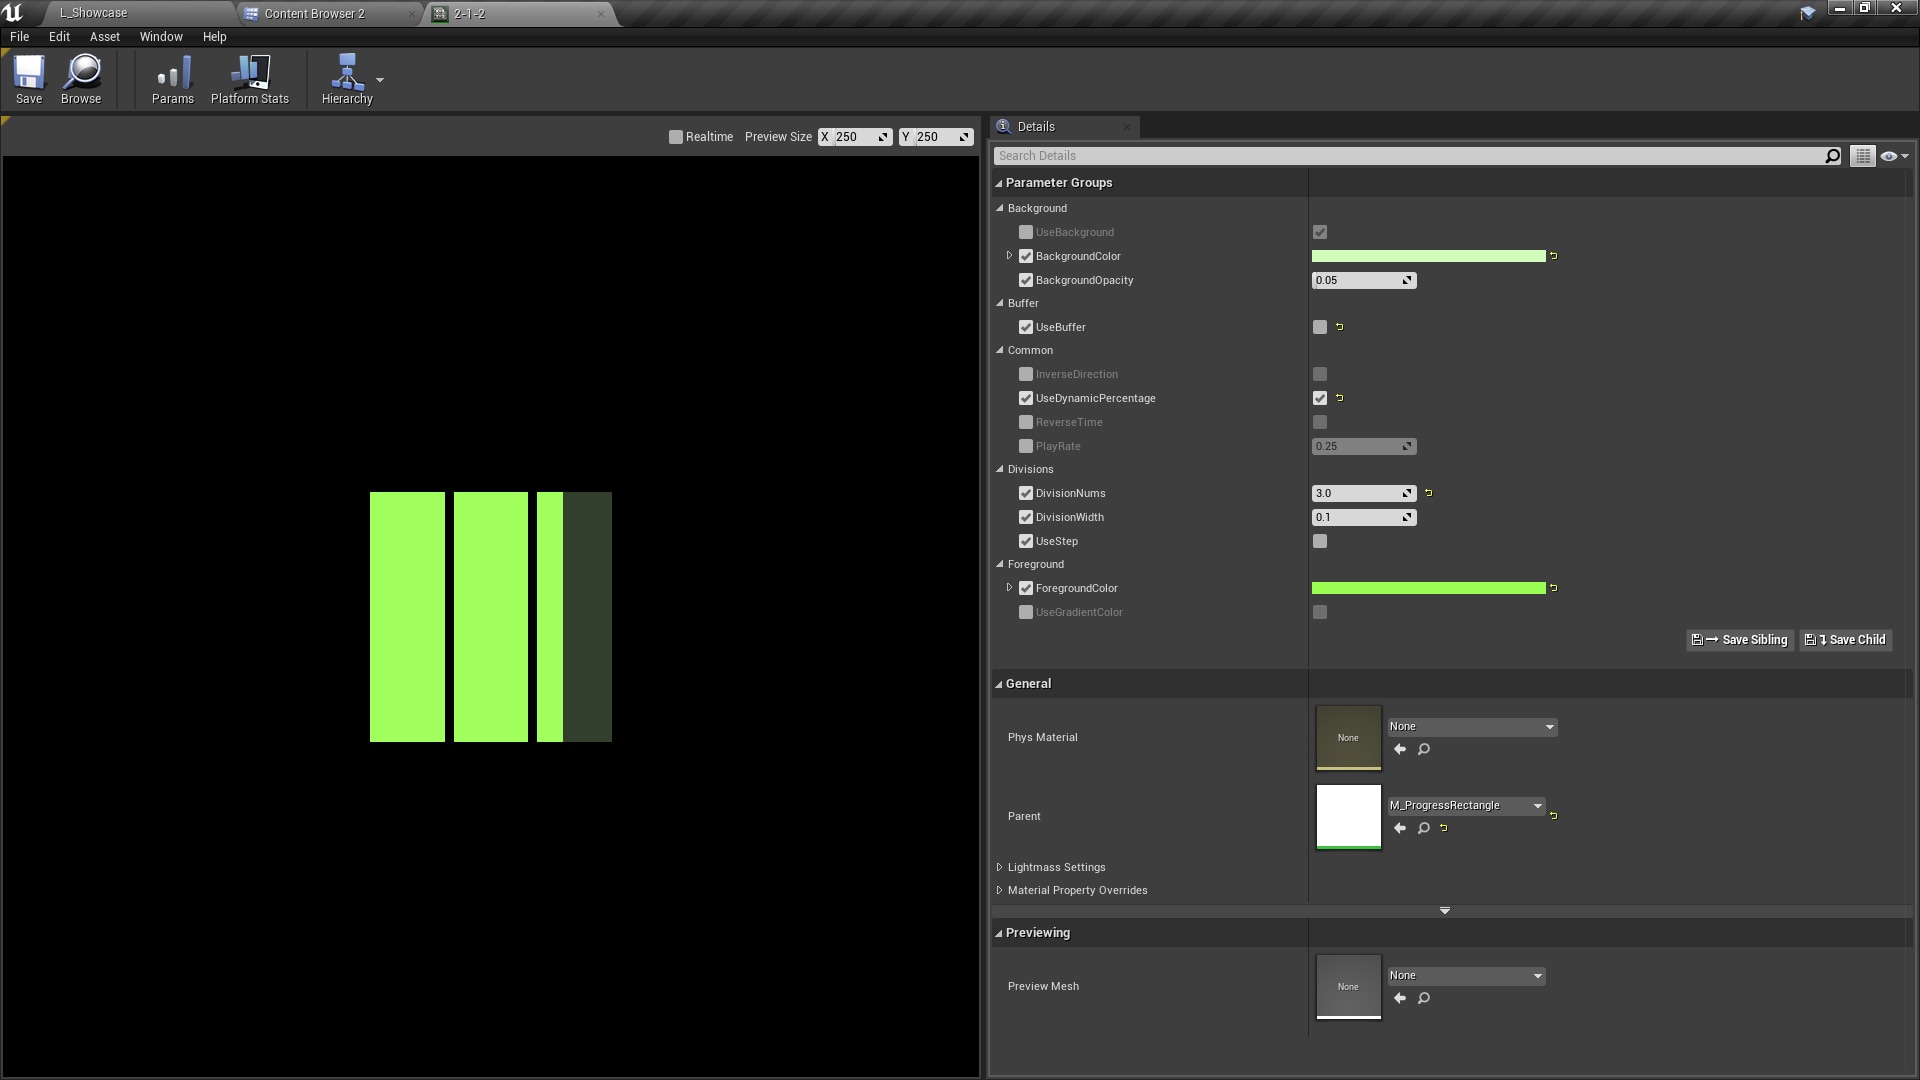The height and width of the screenshot is (1080, 1920).
Task: Click the Save toolbar icon
Action: tap(29, 78)
